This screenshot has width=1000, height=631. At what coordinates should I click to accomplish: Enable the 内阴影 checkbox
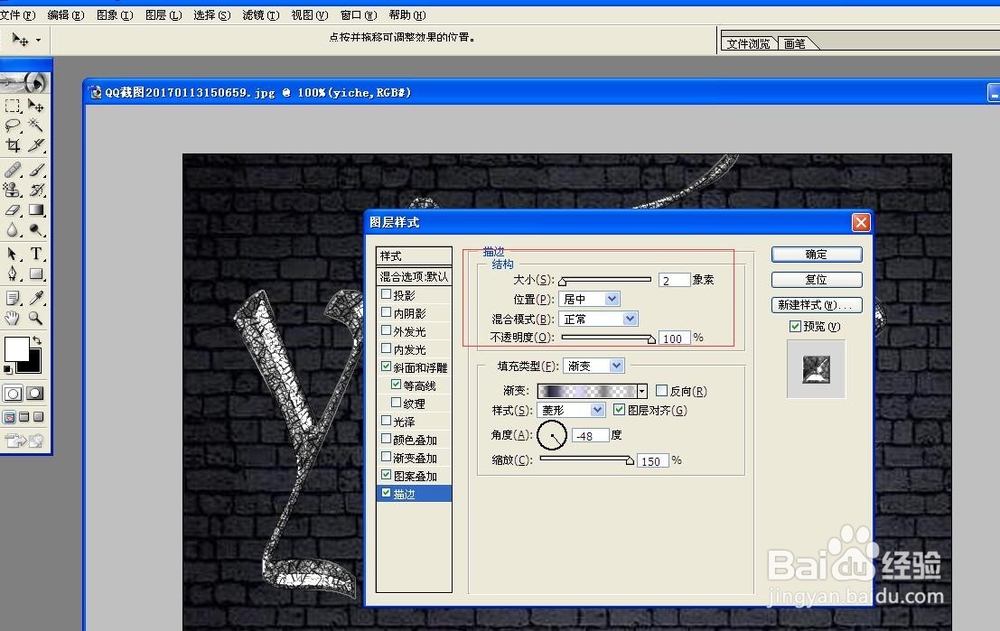386,312
